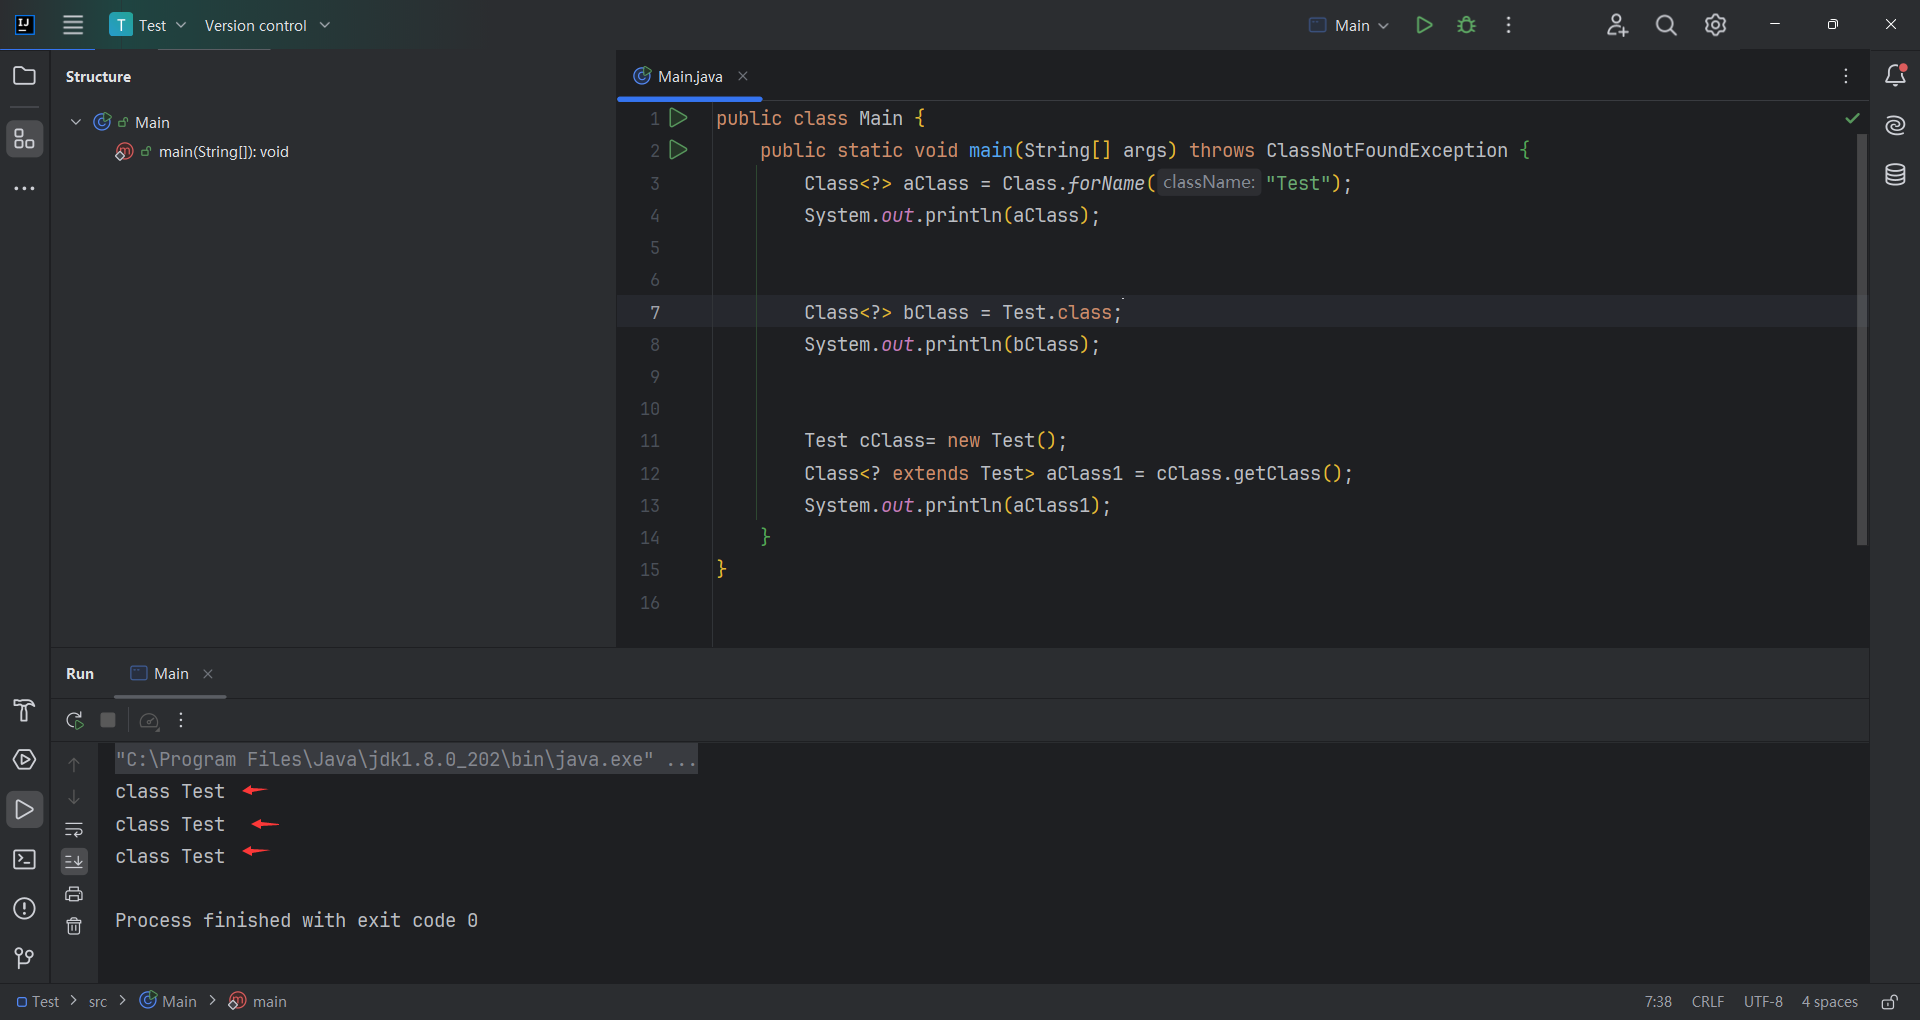Click the editor vertical scrollbar
This screenshot has width=1920, height=1020.
pos(1861,340)
